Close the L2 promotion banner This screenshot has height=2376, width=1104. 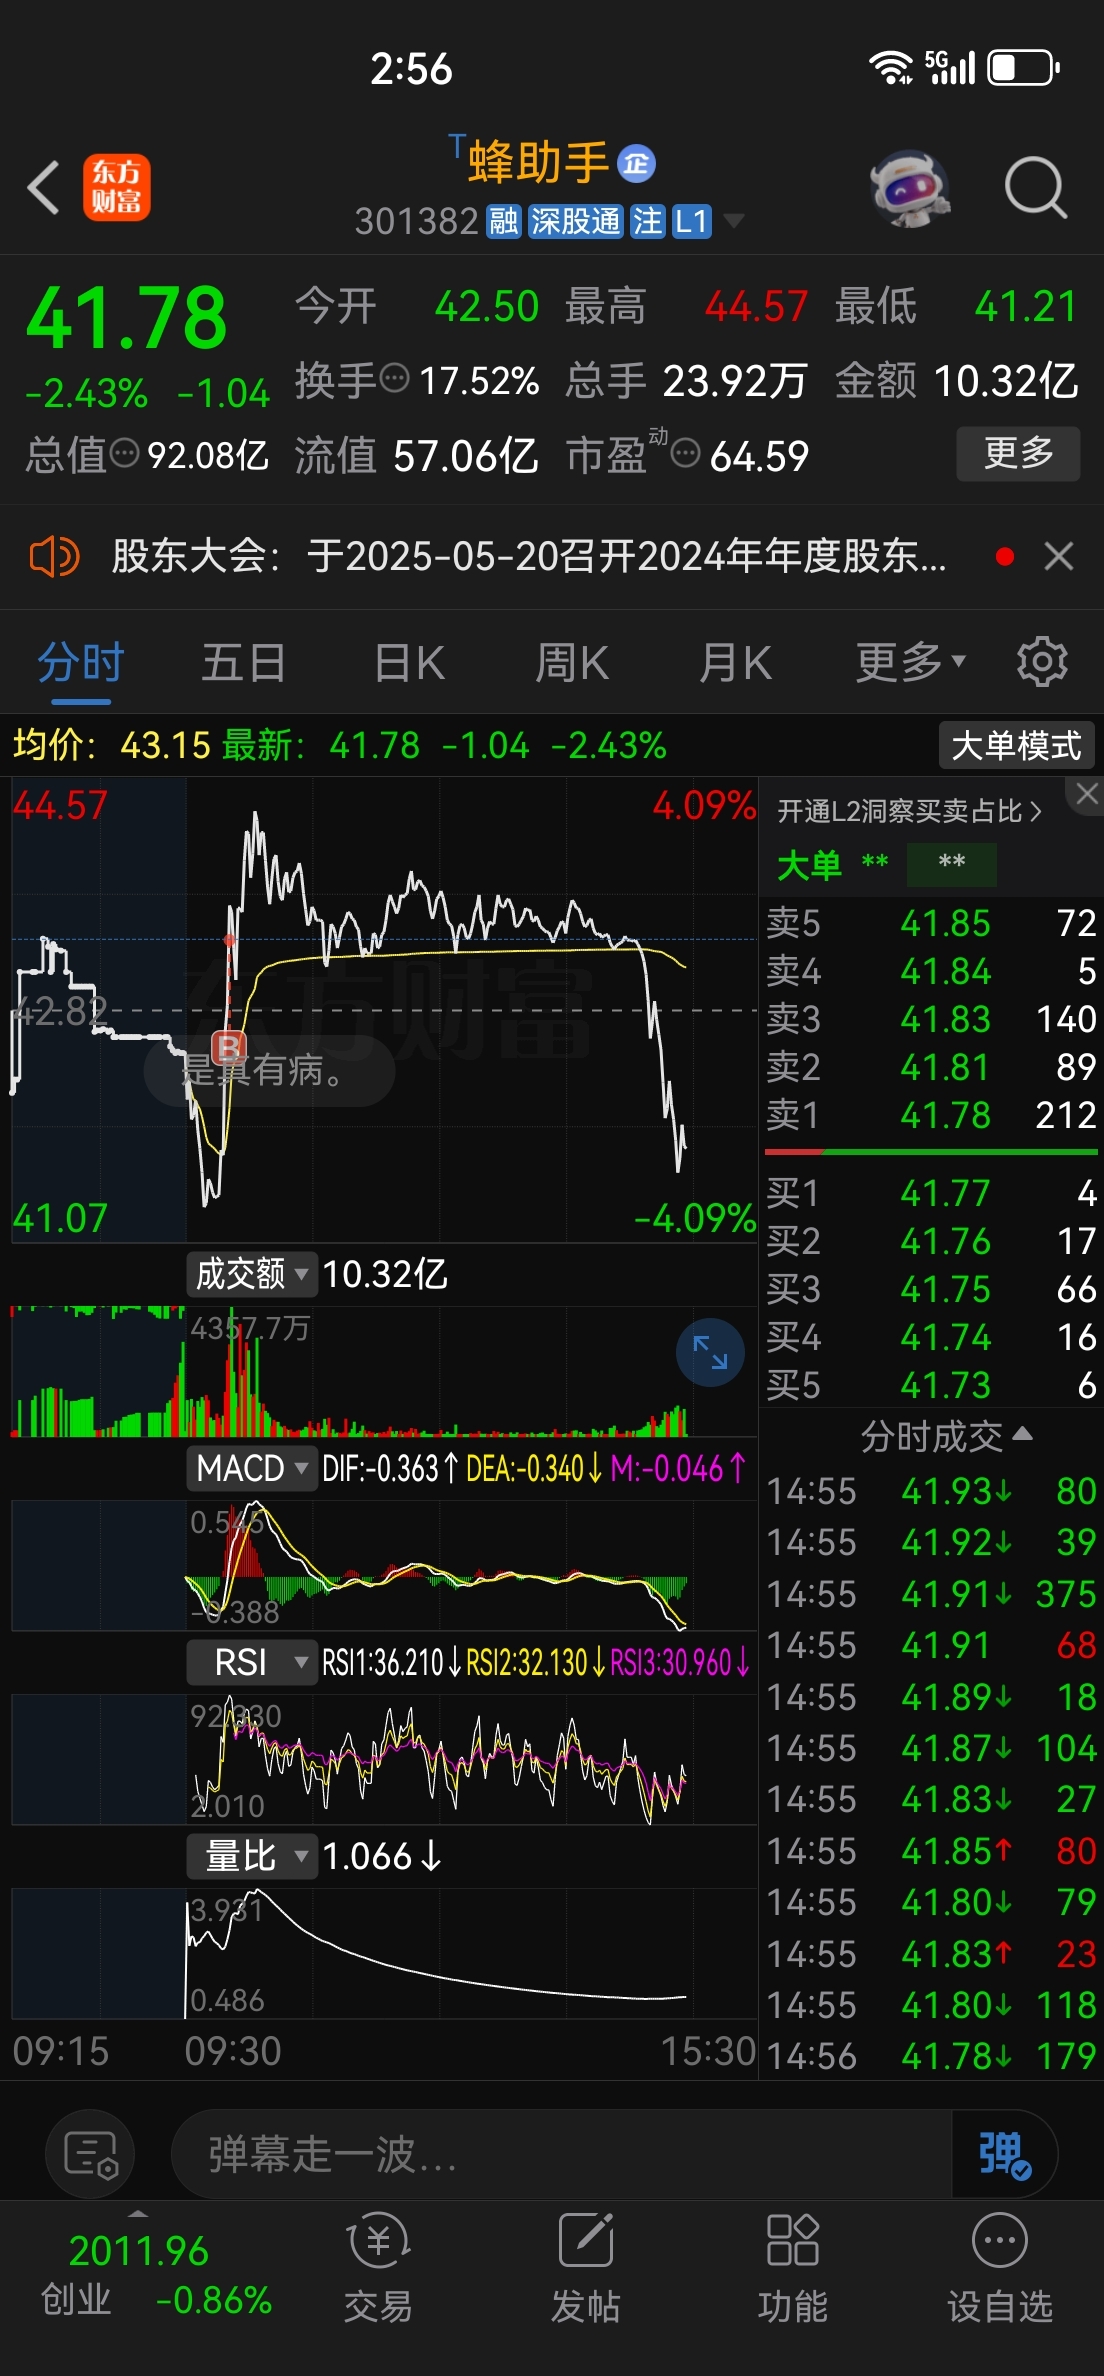[1086, 794]
